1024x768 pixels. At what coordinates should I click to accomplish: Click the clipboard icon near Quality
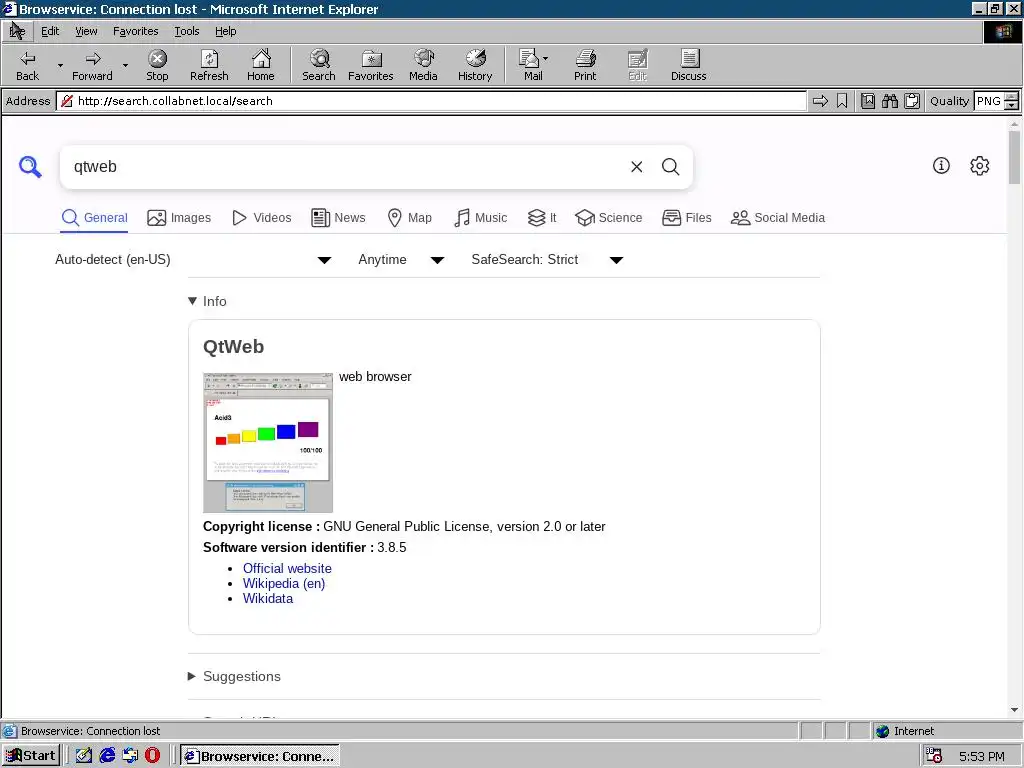click(912, 101)
